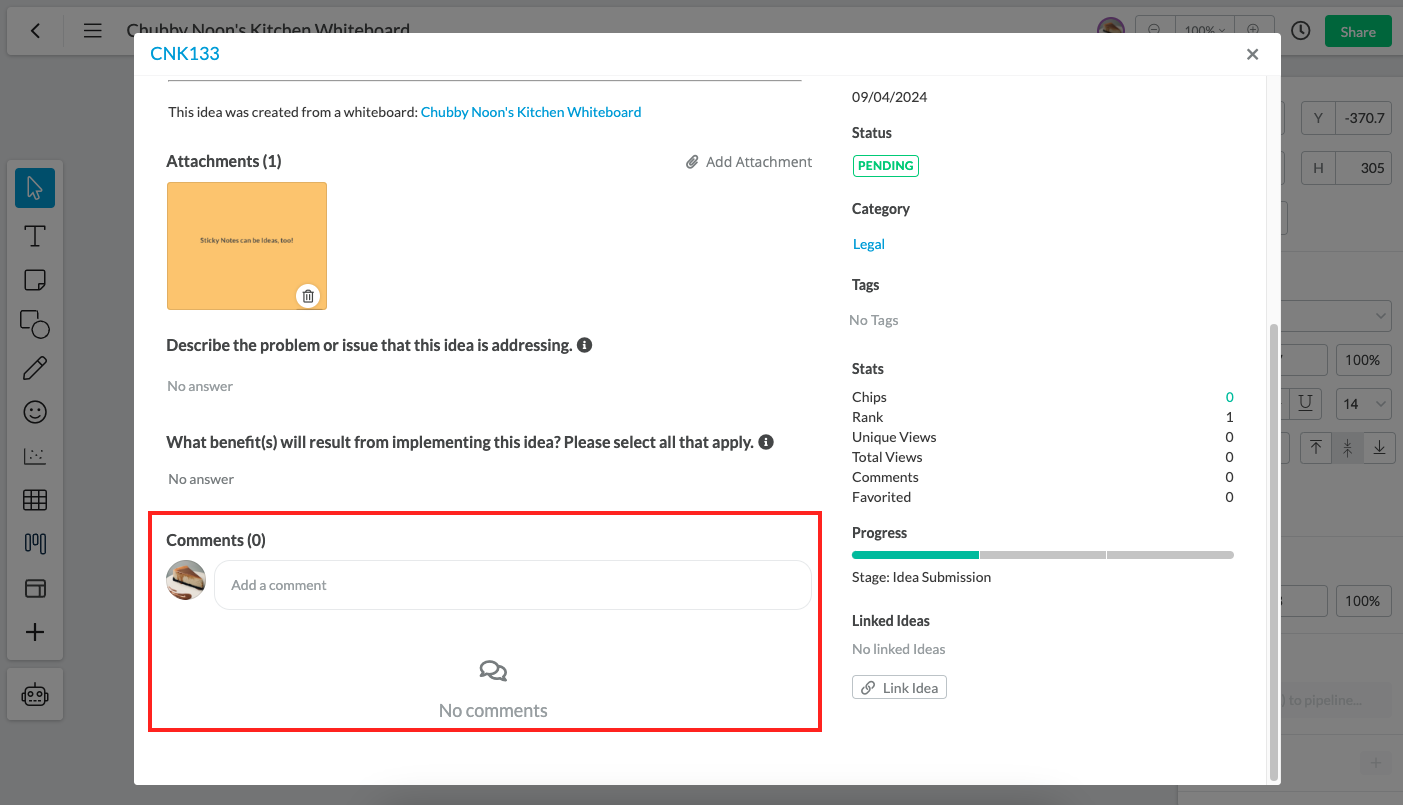
Task: Align text to vertical middle
Action: coord(1348,448)
